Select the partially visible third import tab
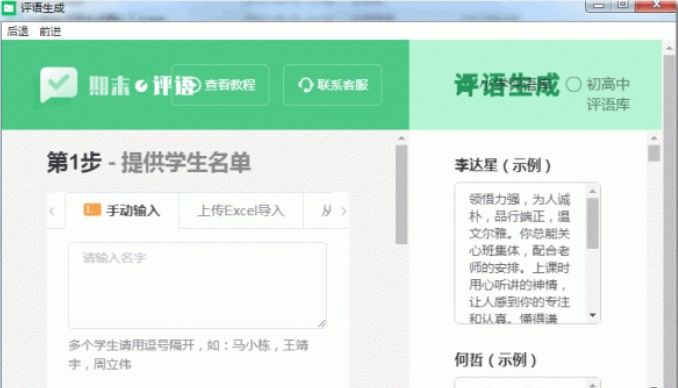 tap(326, 211)
